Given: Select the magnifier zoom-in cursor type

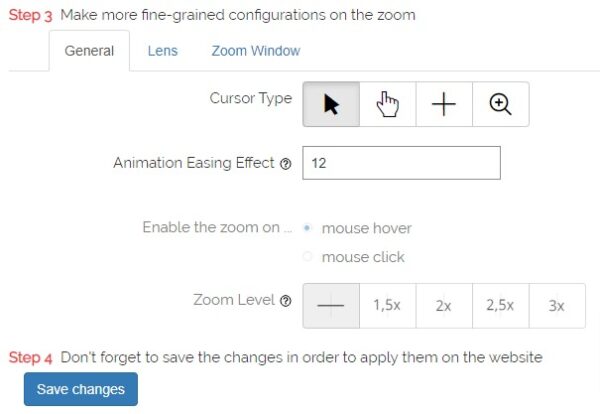Looking at the screenshot, I should [500, 105].
